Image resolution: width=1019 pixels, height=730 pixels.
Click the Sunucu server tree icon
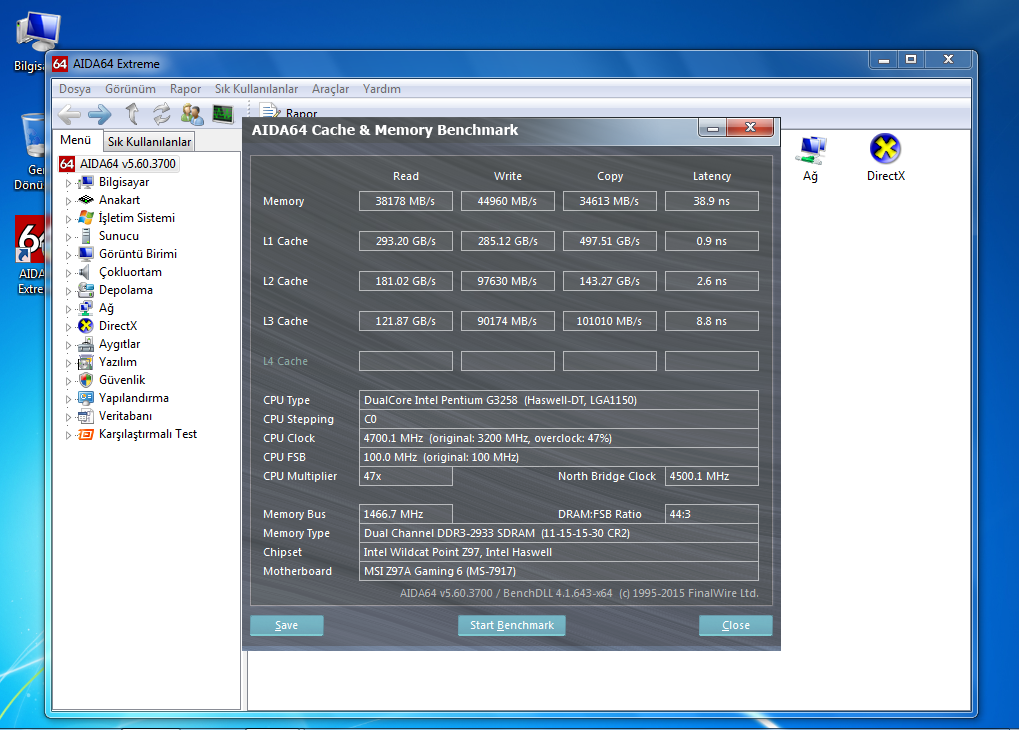(x=86, y=236)
